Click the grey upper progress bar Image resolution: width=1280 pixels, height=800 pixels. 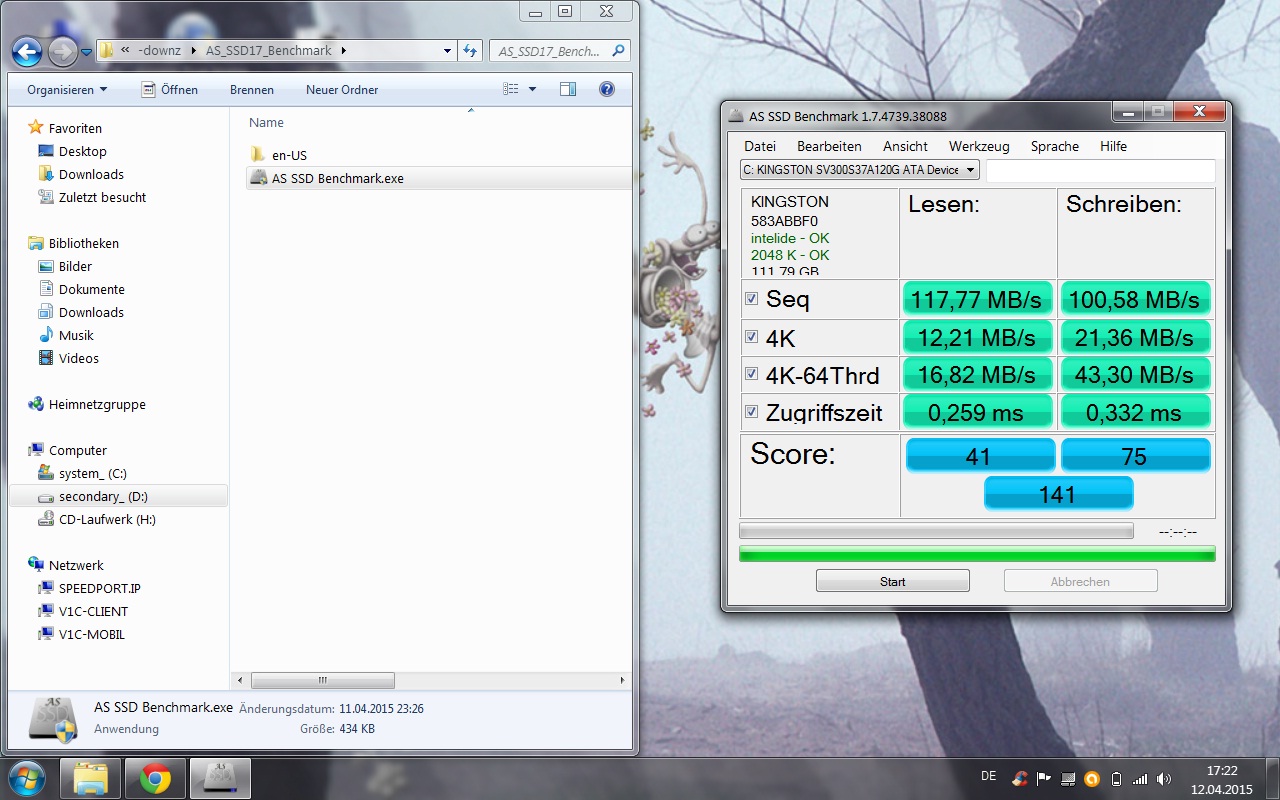936,531
